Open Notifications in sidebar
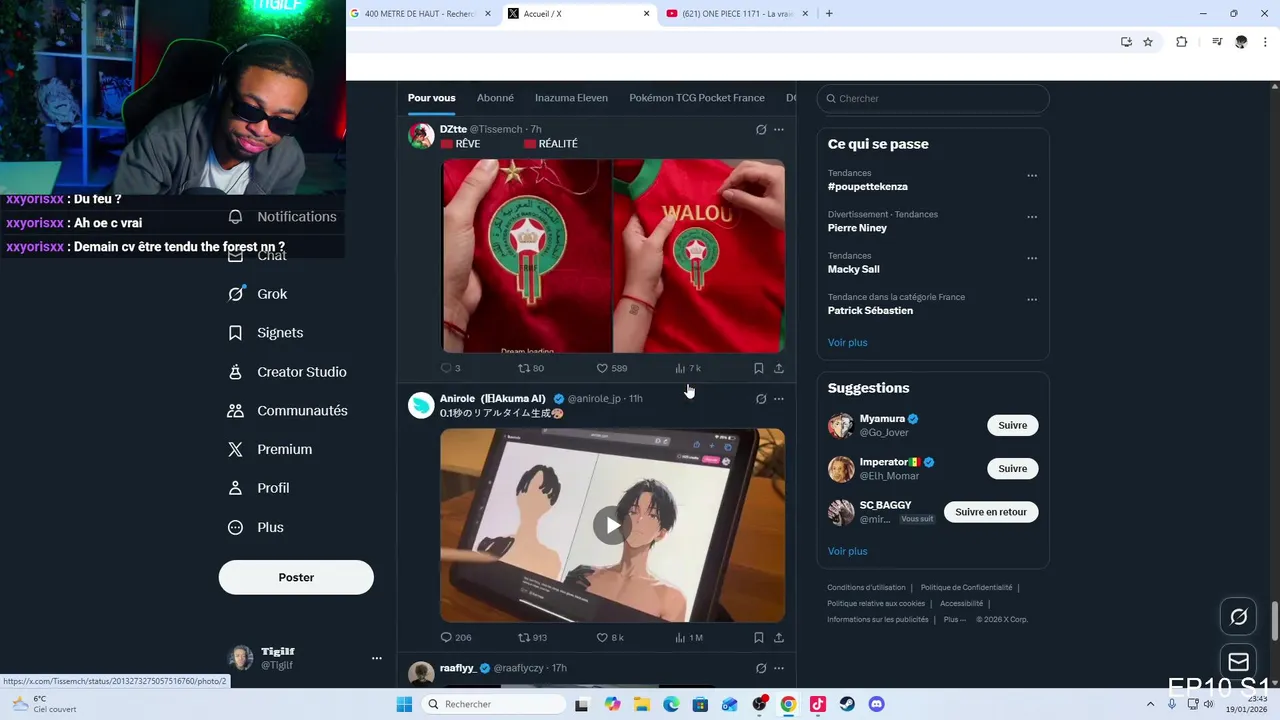 pos(282,217)
